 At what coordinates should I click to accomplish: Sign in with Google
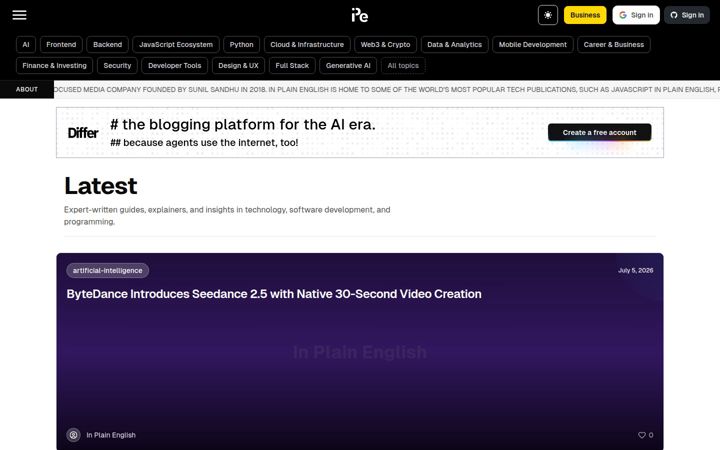click(636, 15)
